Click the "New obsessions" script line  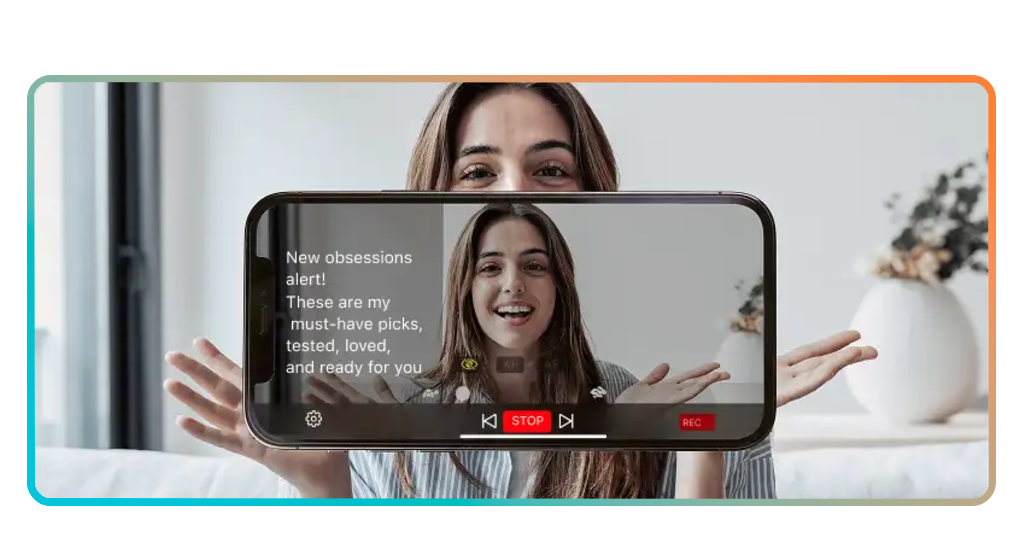(x=348, y=257)
